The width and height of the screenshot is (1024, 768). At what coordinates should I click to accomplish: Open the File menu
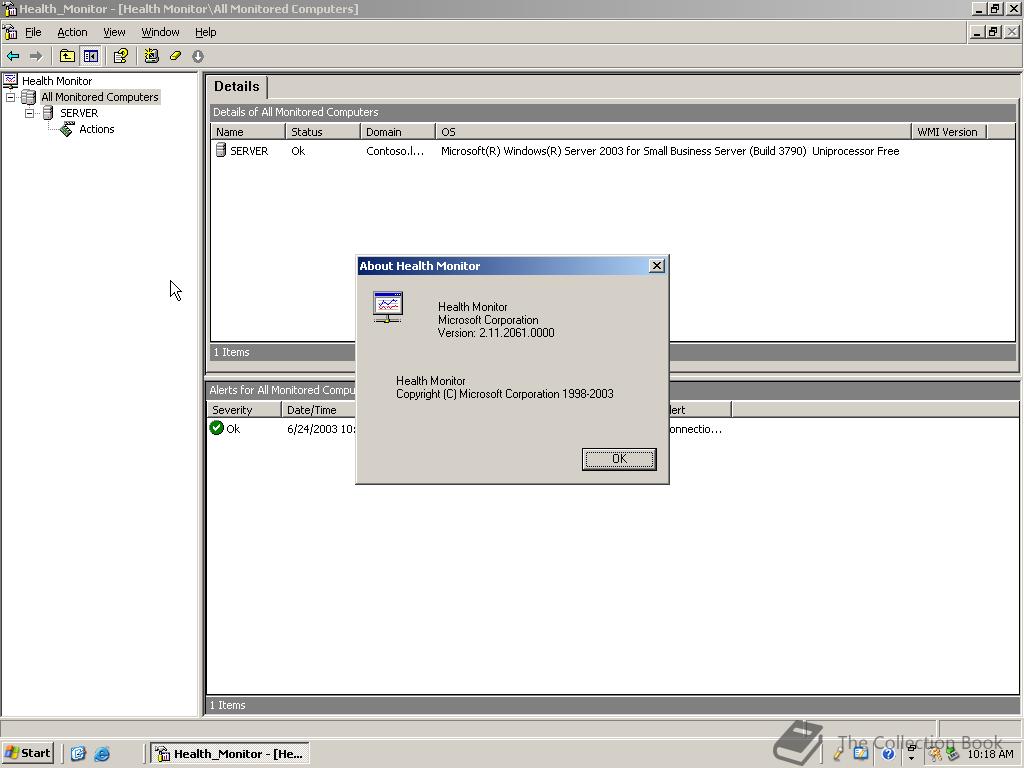coord(33,32)
